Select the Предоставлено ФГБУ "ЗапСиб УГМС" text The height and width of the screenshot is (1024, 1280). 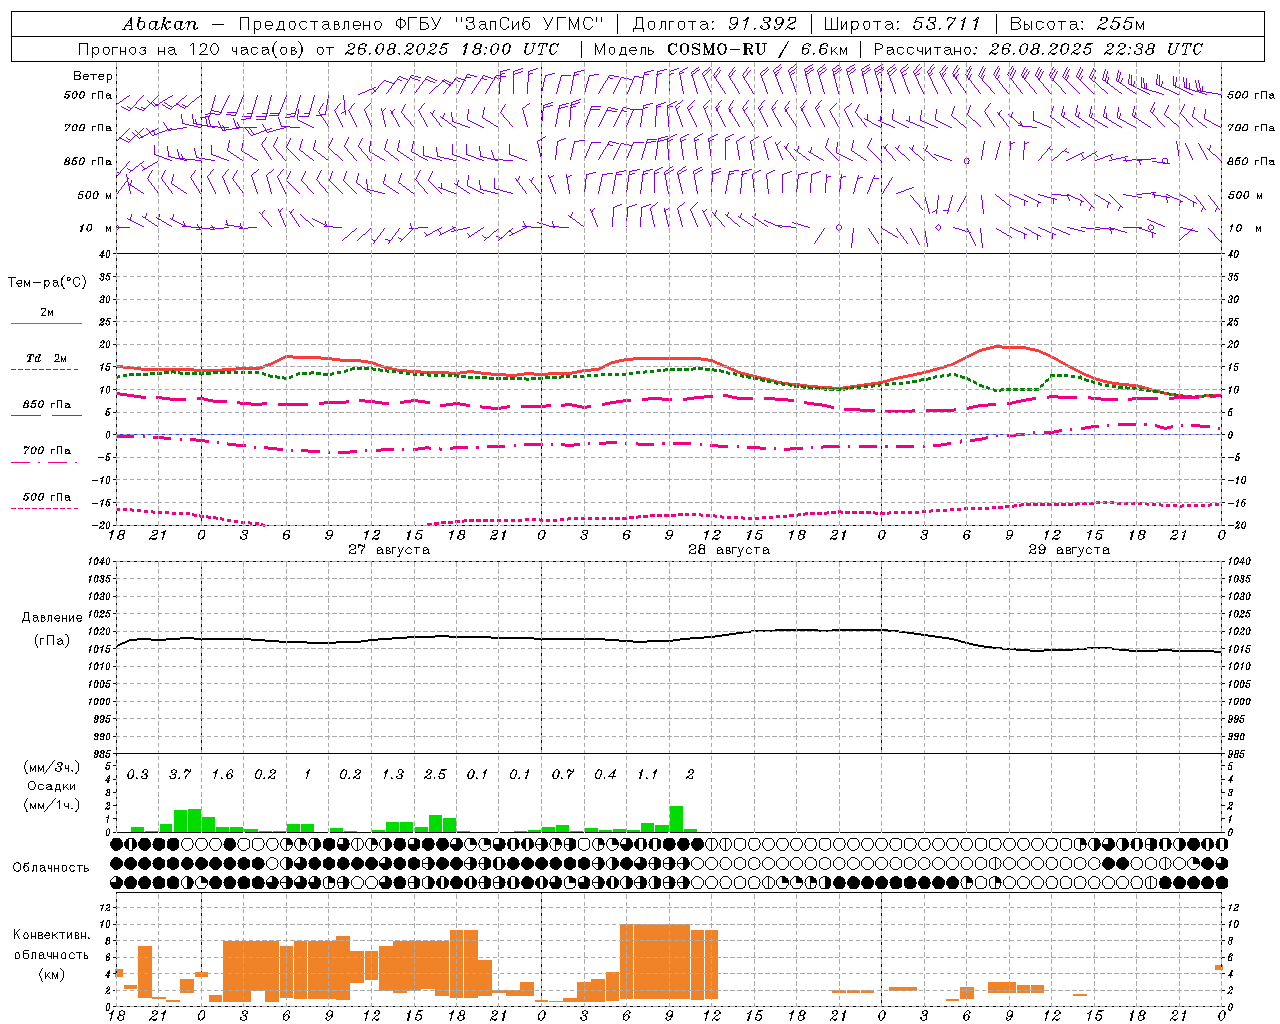[421, 24]
